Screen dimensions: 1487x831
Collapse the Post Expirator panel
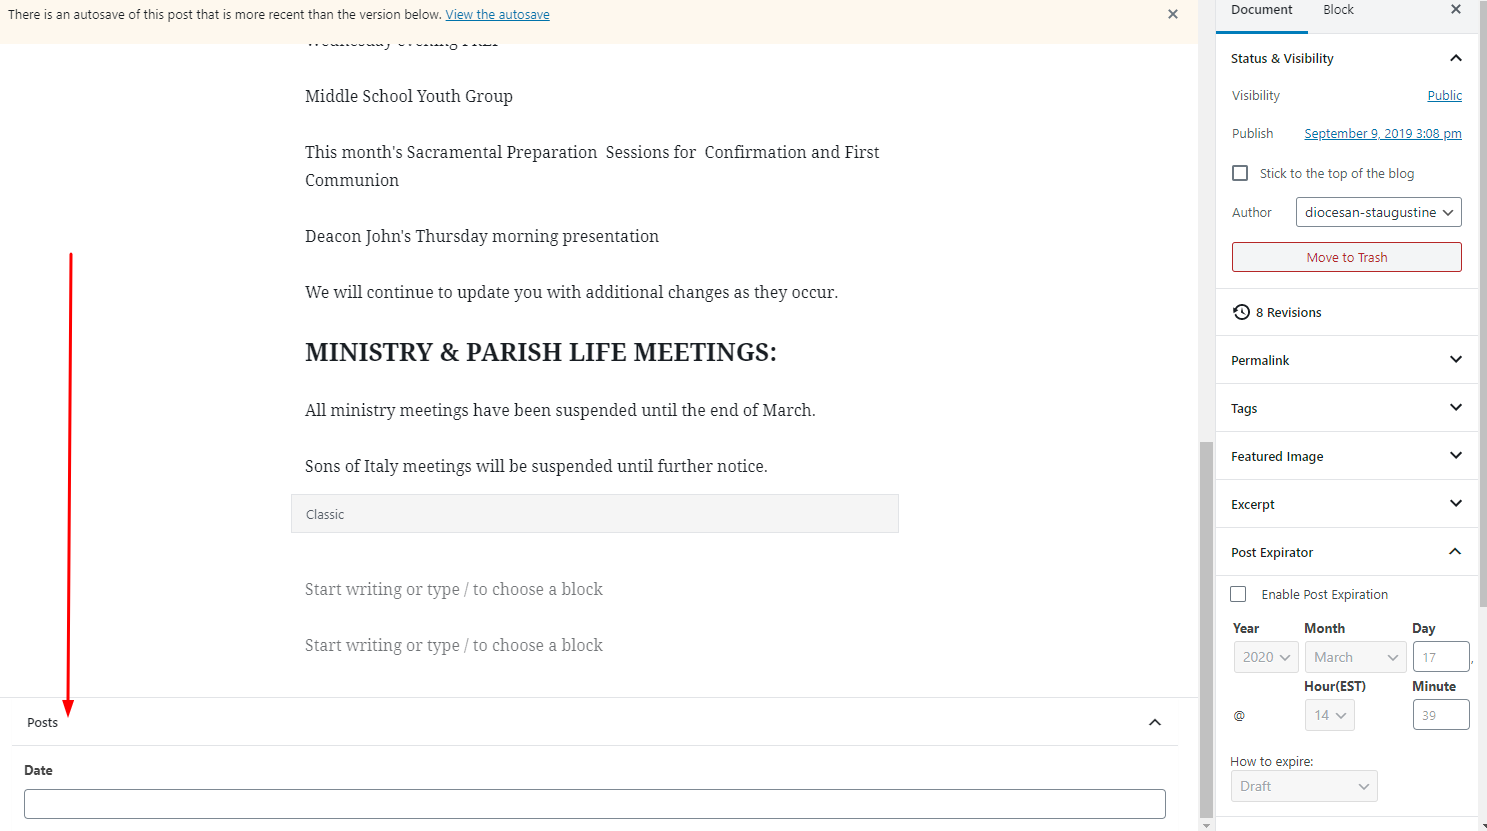[x=1455, y=552]
